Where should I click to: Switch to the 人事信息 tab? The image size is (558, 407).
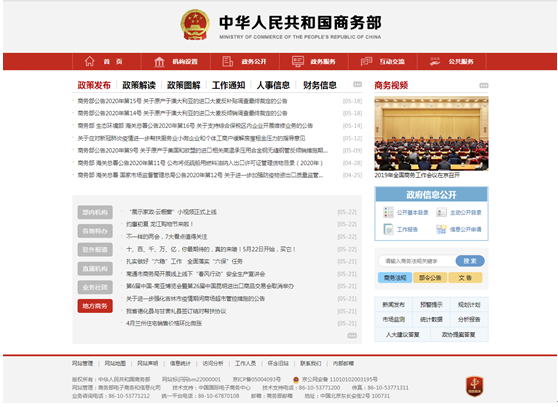[x=273, y=85]
